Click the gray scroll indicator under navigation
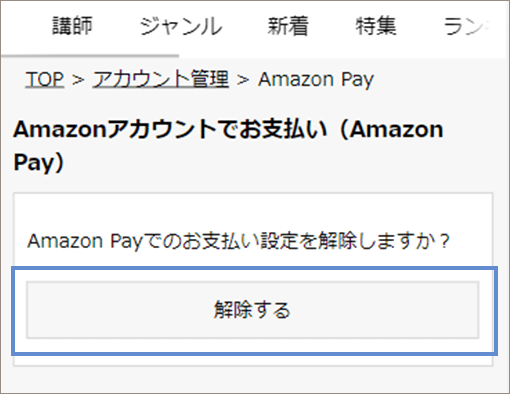Viewport: 510px width, 394px height. point(90,56)
